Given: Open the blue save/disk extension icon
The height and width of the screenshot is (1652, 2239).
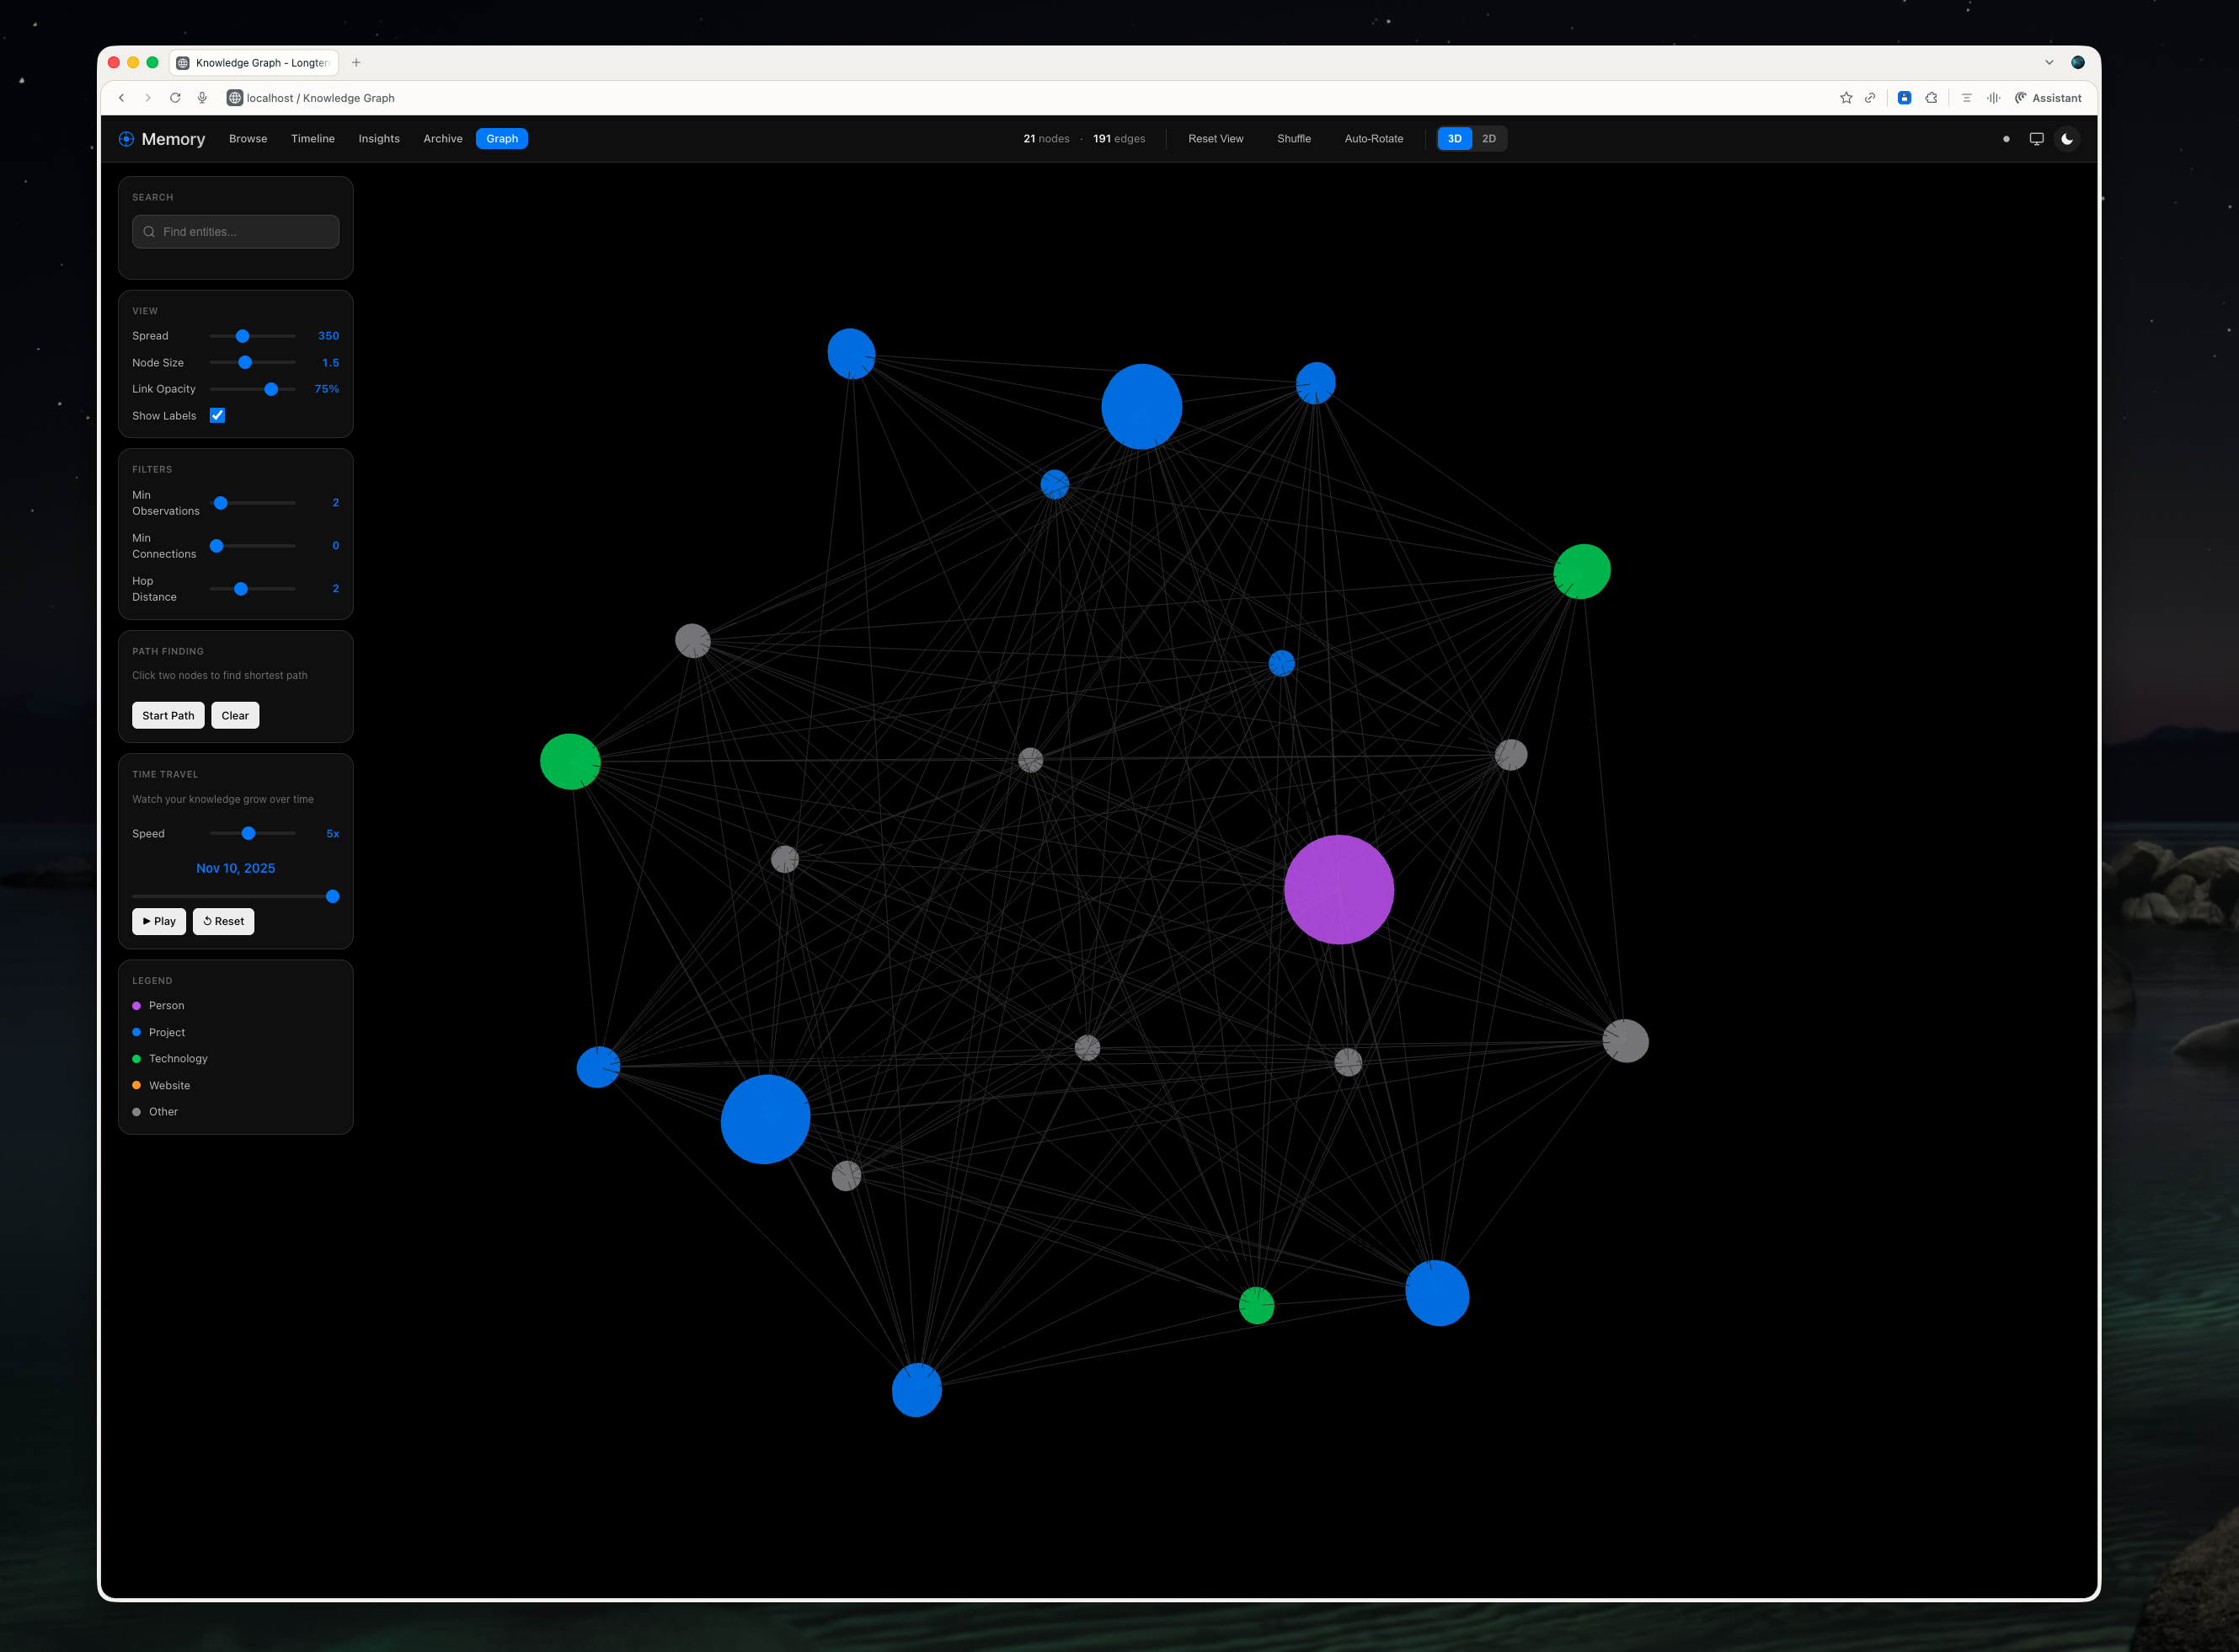Looking at the screenshot, I should coord(1905,98).
